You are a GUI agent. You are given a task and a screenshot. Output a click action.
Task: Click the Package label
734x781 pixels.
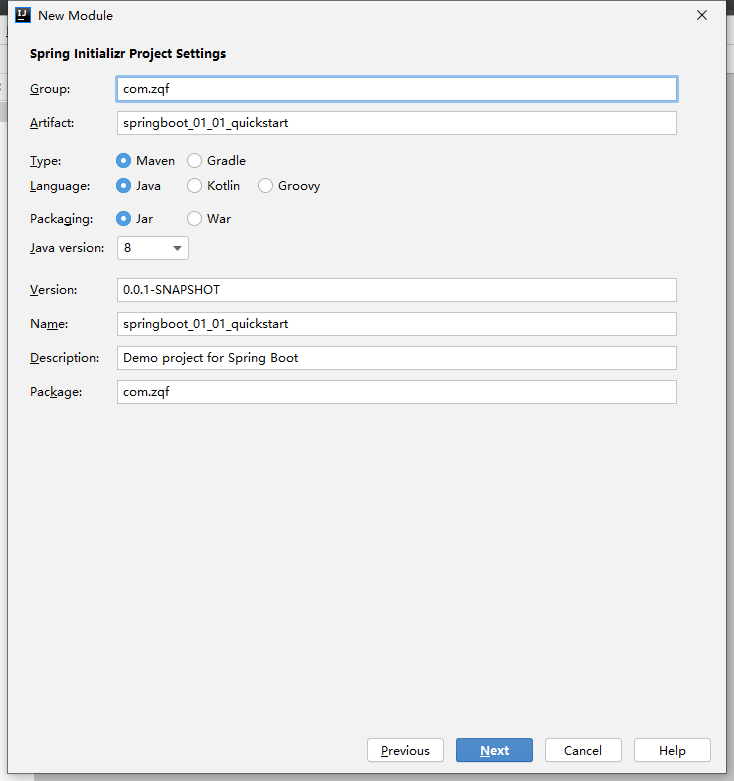tap(56, 392)
